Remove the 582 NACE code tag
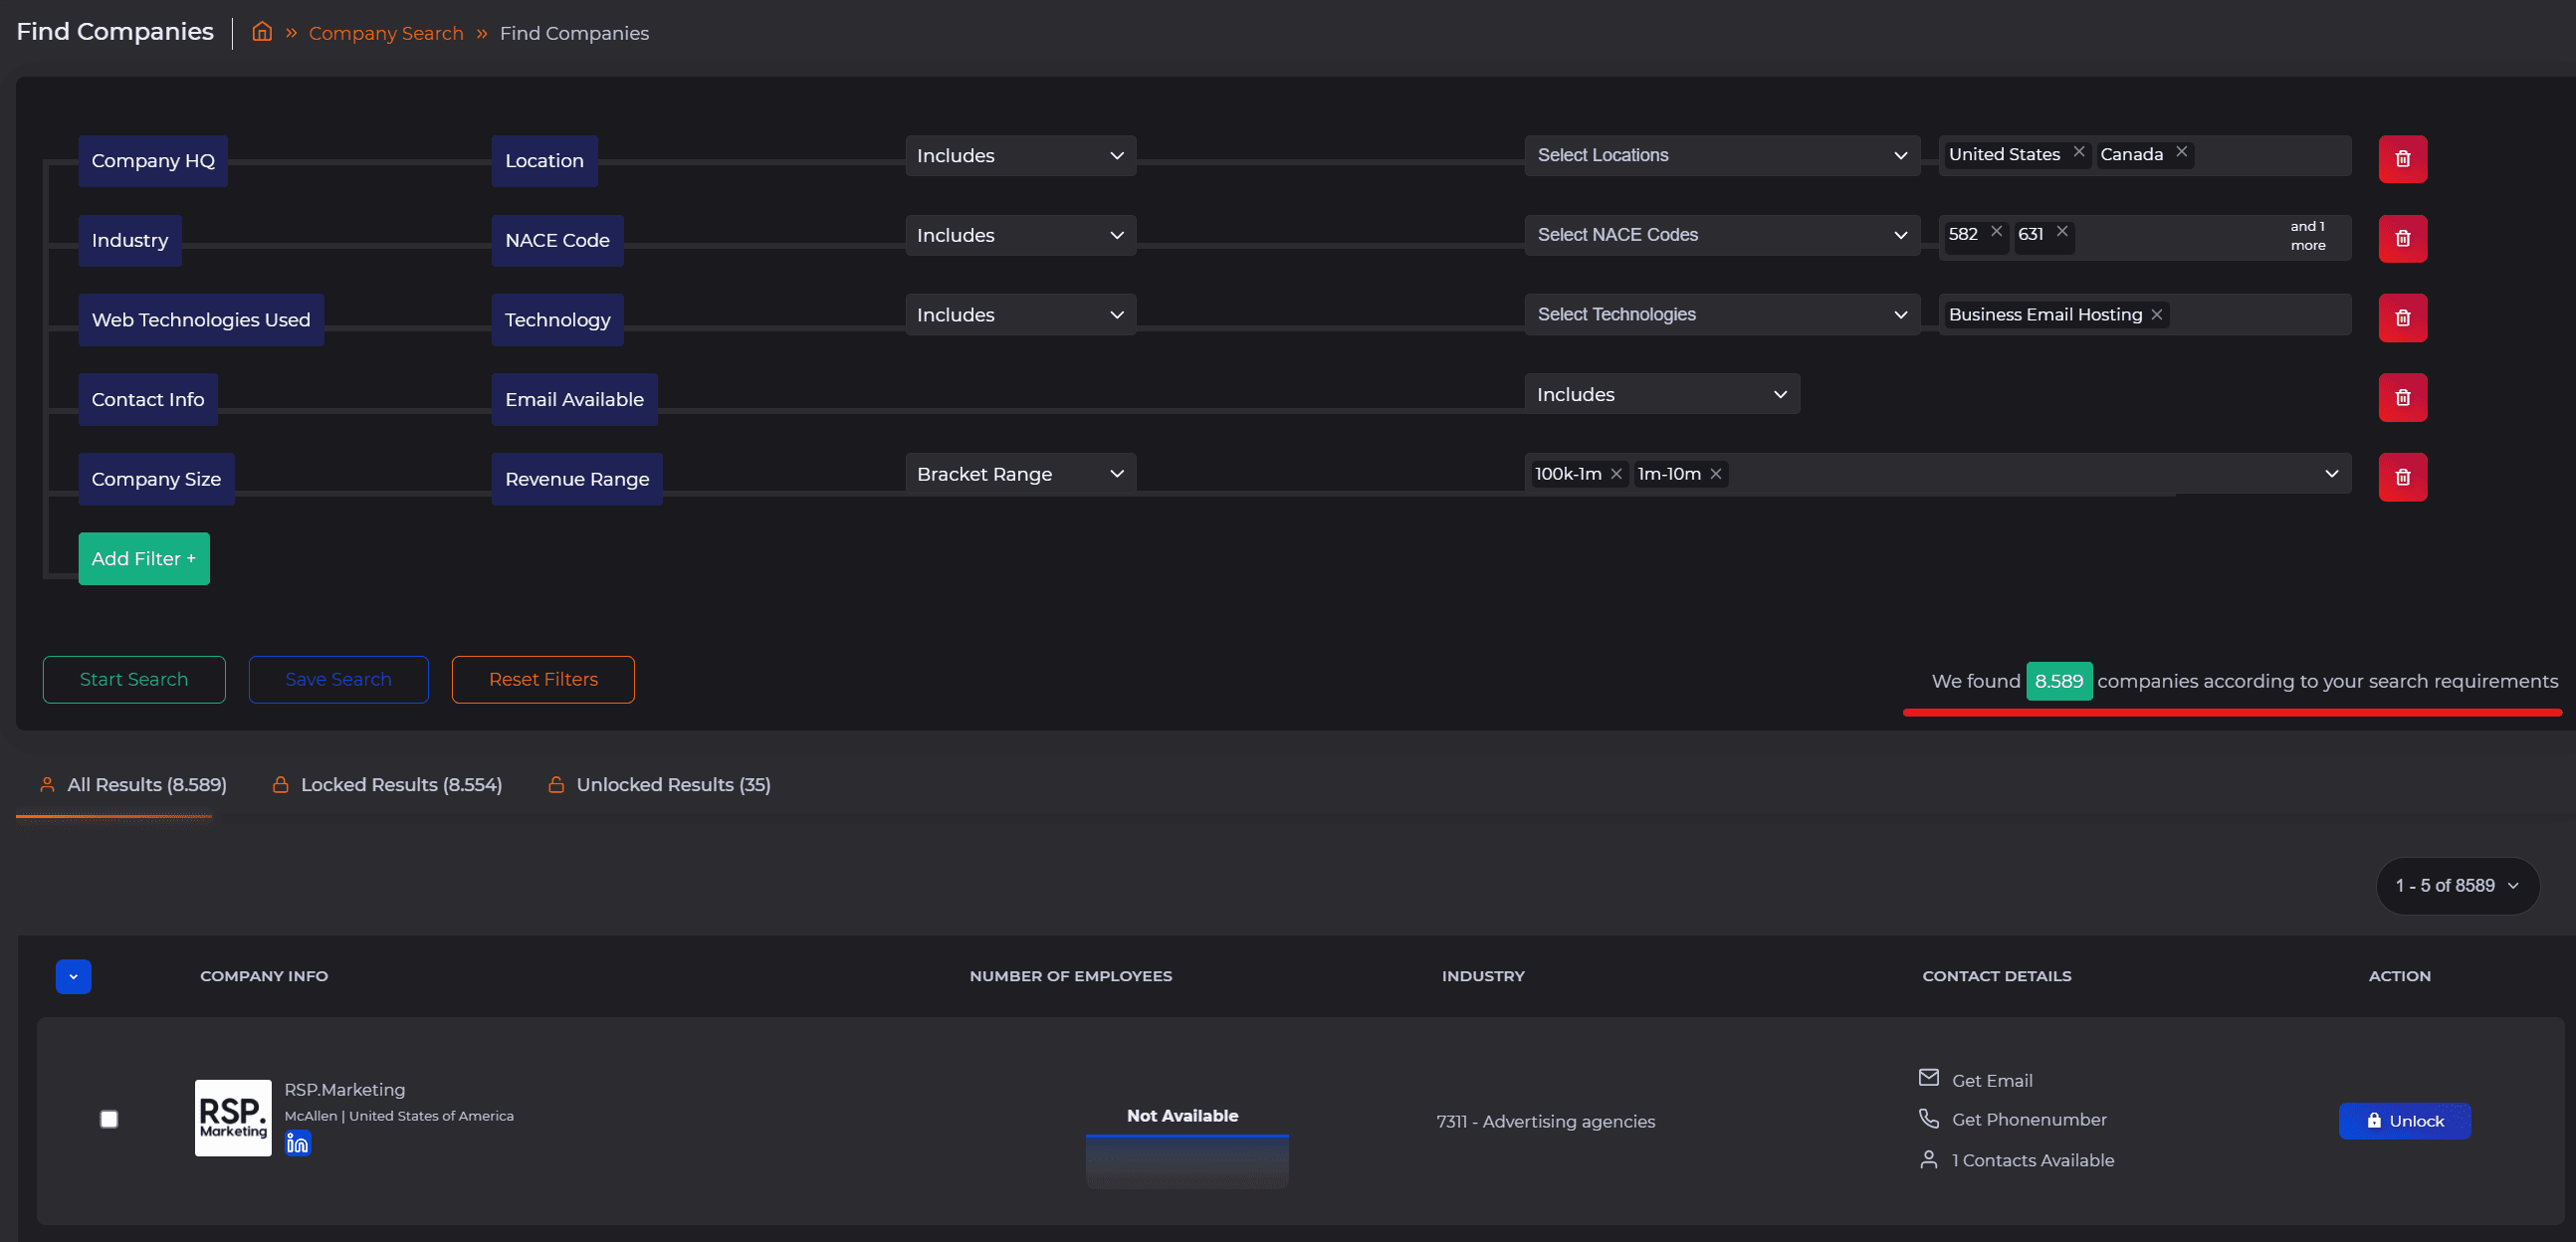 1996,232
